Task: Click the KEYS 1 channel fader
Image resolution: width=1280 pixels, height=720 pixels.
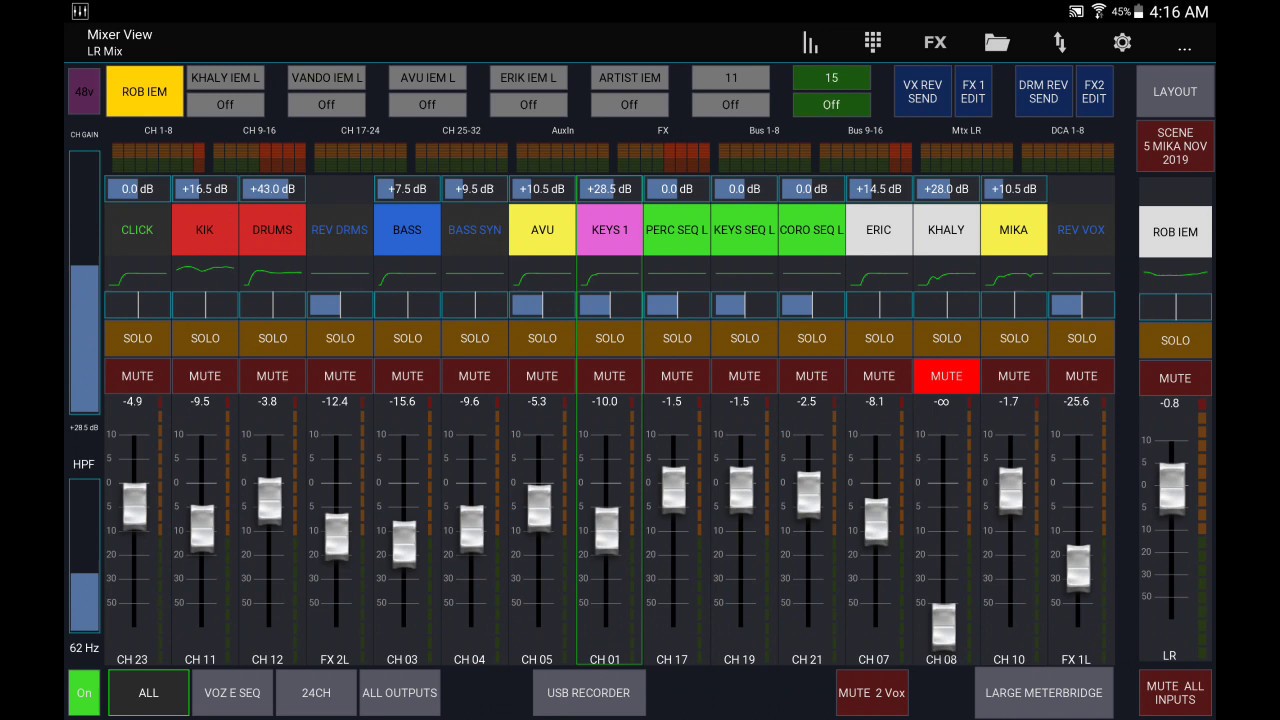Action: click(x=607, y=530)
